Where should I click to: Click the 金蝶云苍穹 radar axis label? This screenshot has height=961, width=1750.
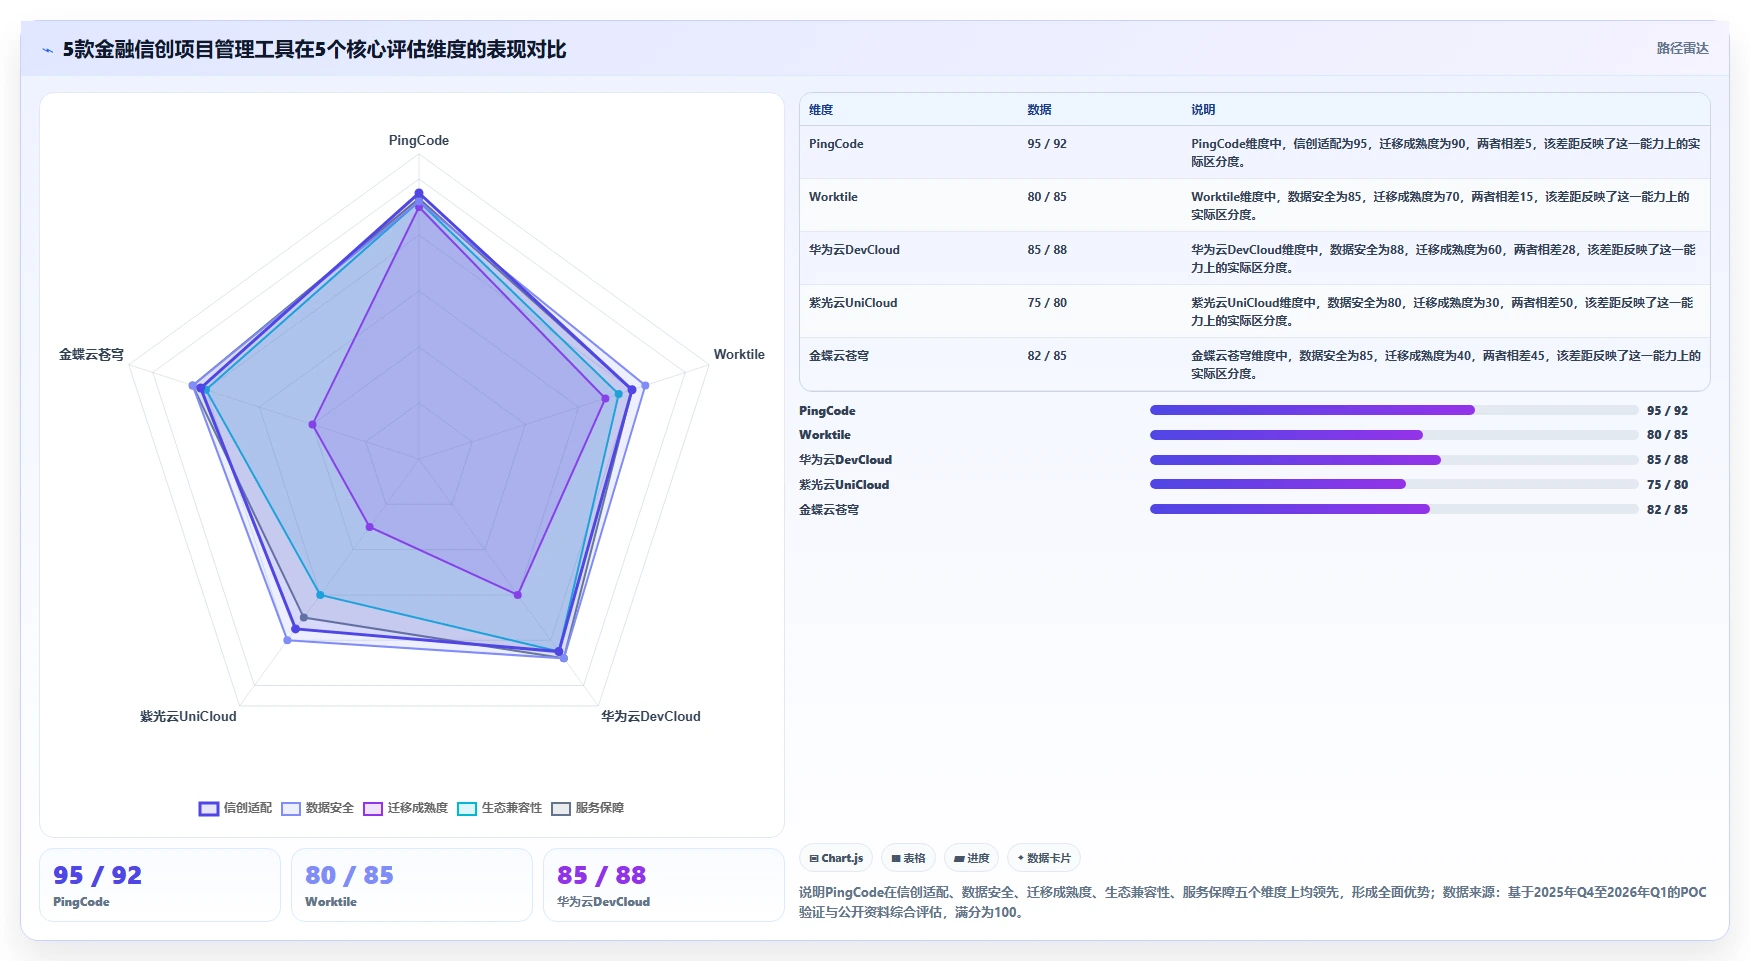coord(91,354)
